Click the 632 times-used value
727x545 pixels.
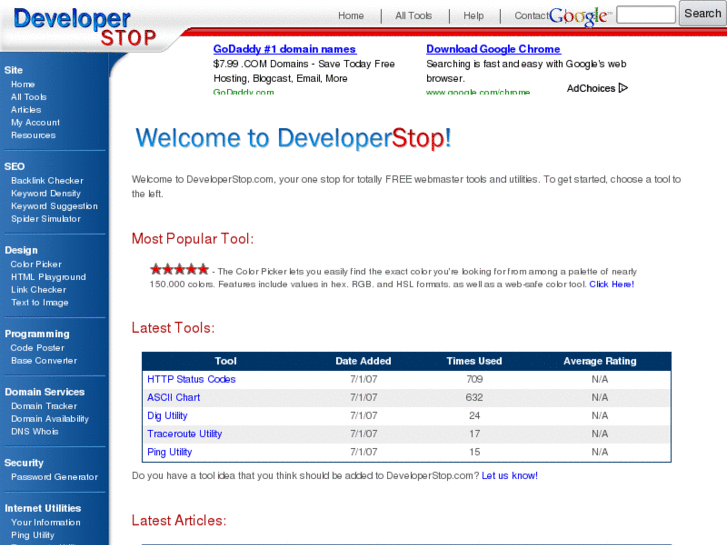click(x=474, y=398)
